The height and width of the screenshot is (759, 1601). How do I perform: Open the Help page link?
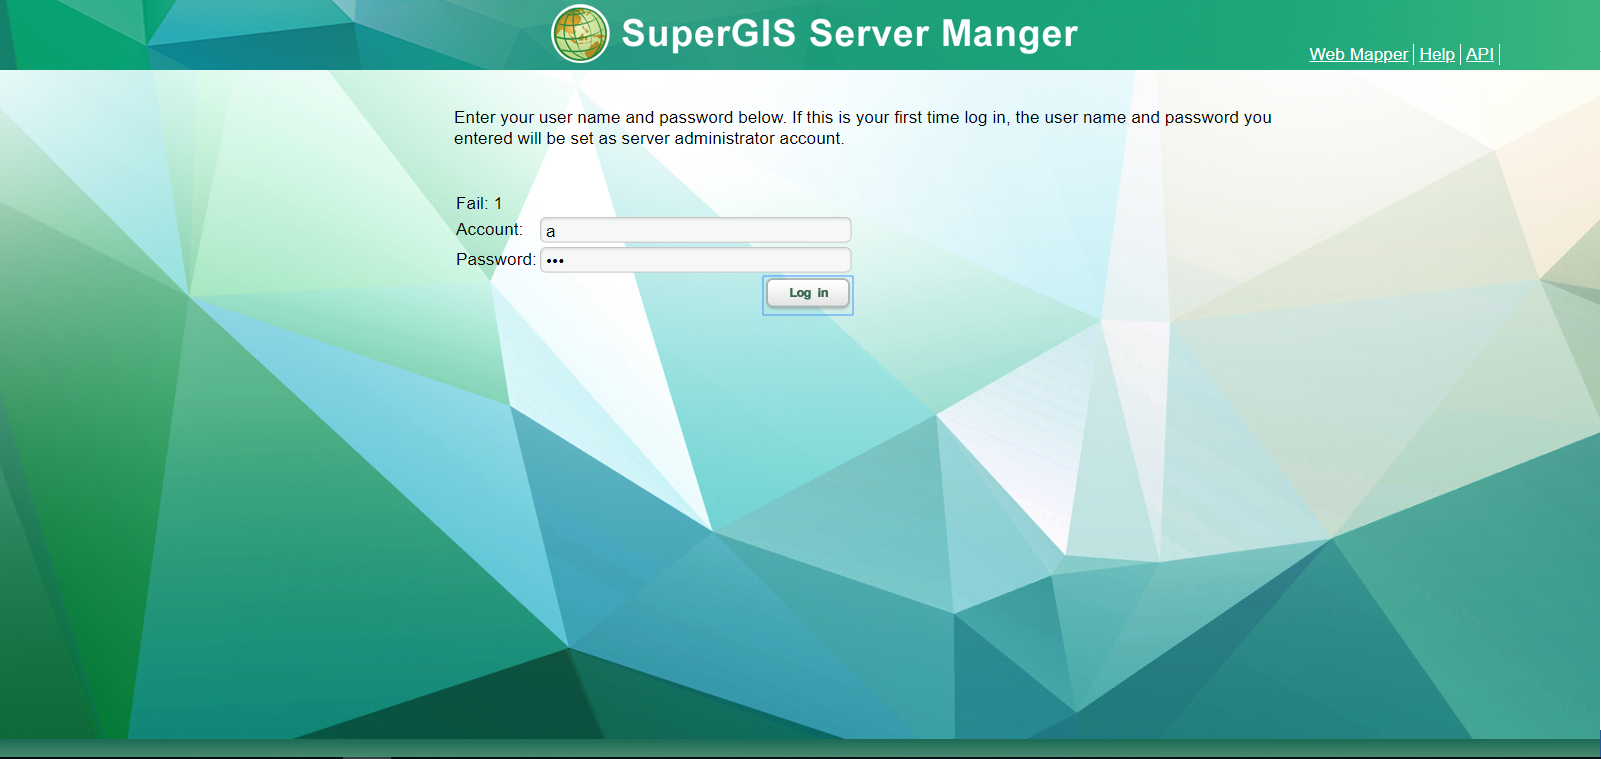[1436, 55]
